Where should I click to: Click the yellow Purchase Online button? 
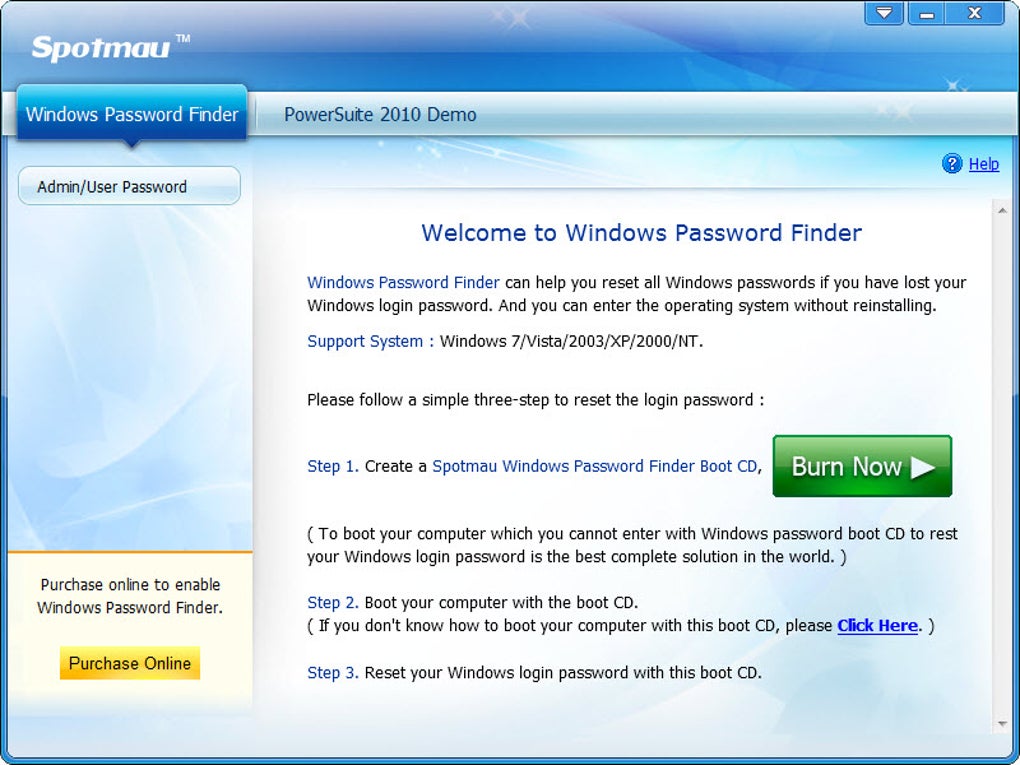click(129, 663)
